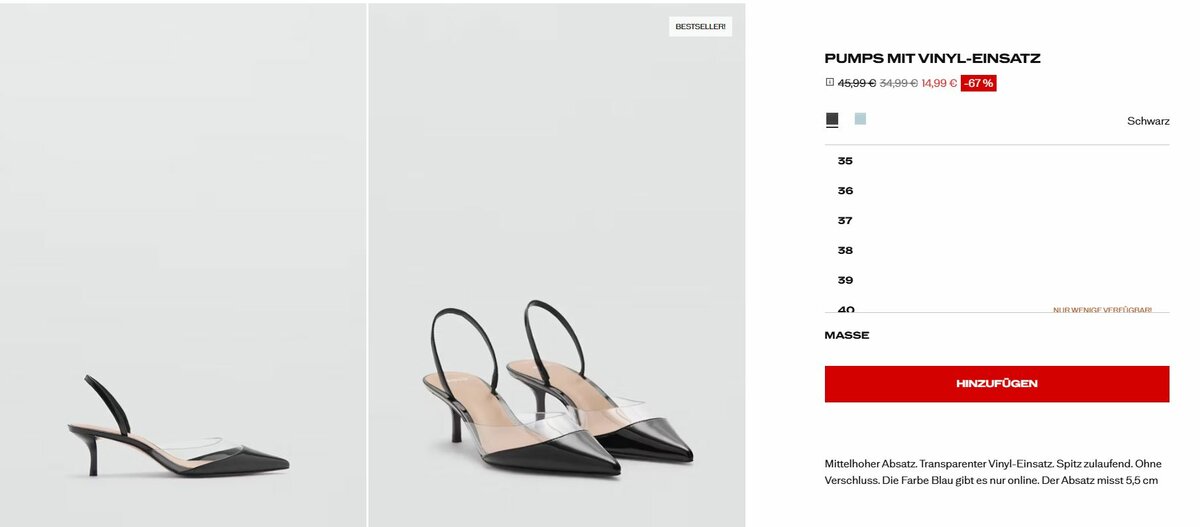Select the black color swatch
The image size is (1200, 527).
click(832, 119)
